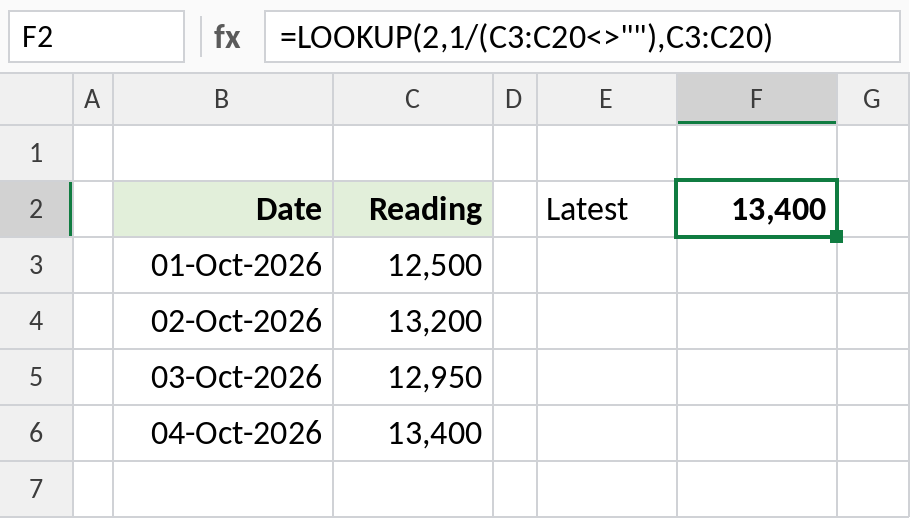The image size is (910, 518).
Task: Select column E header
Action: (x=606, y=99)
